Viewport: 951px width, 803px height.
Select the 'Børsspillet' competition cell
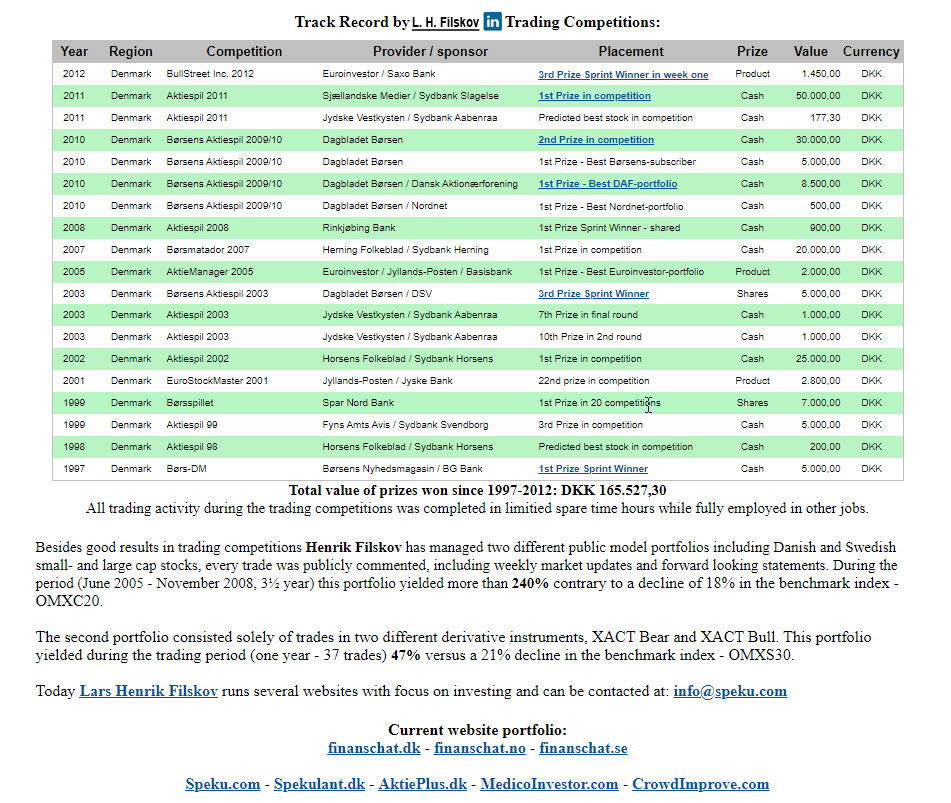click(190, 403)
